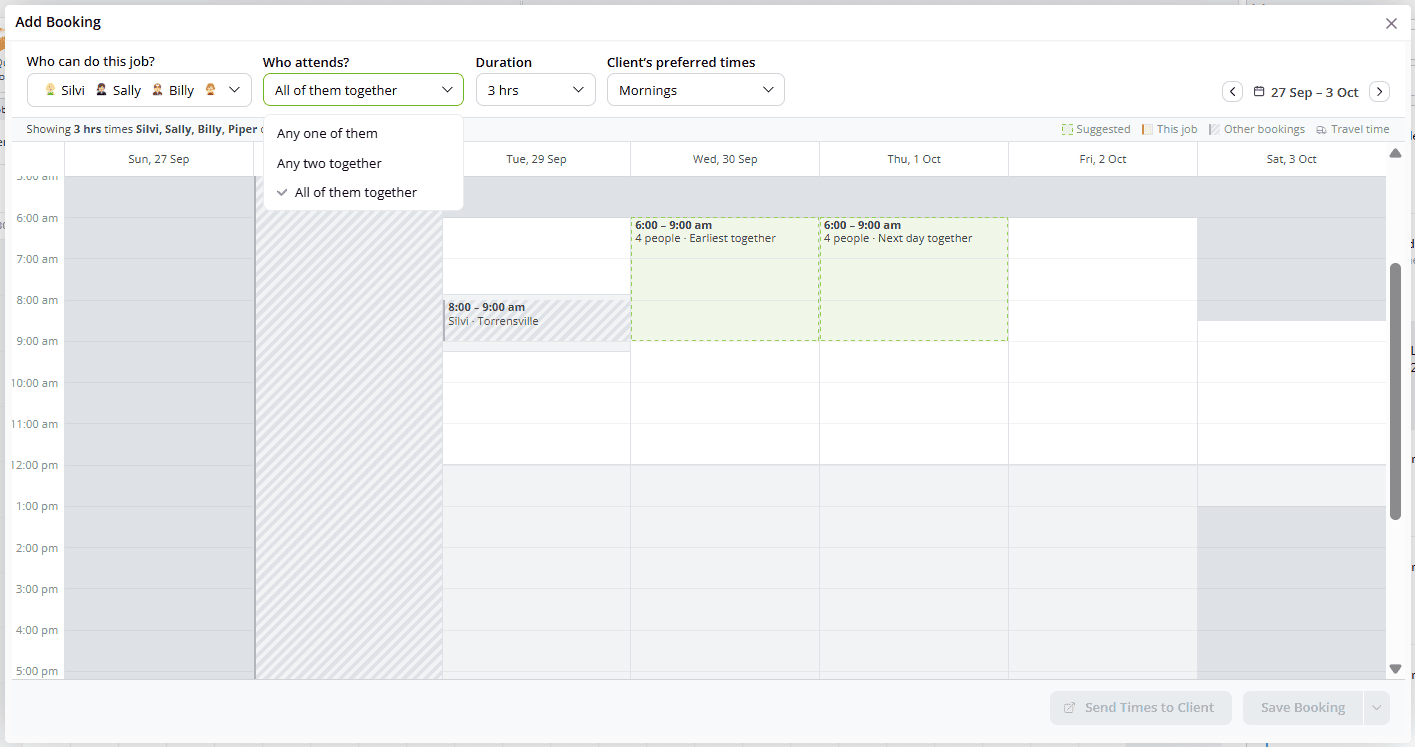Open Silvi's 8:00 – 9:00 am Torrensville booking
This screenshot has width=1415, height=747.
[x=537, y=320]
